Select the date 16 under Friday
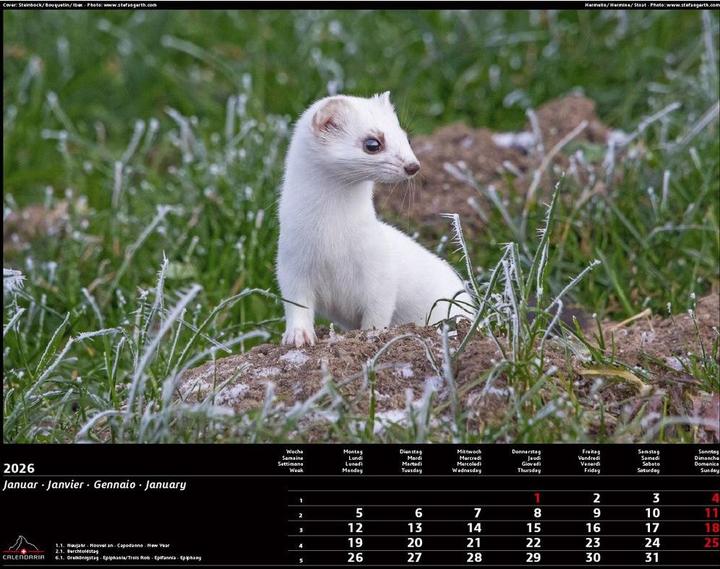 [593, 528]
